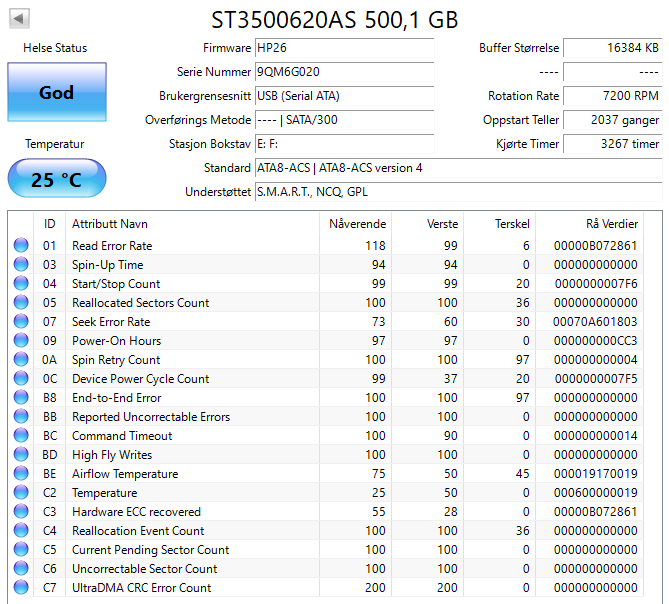Click the Nåverende column header
The height and width of the screenshot is (604, 669).
[357, 224]
